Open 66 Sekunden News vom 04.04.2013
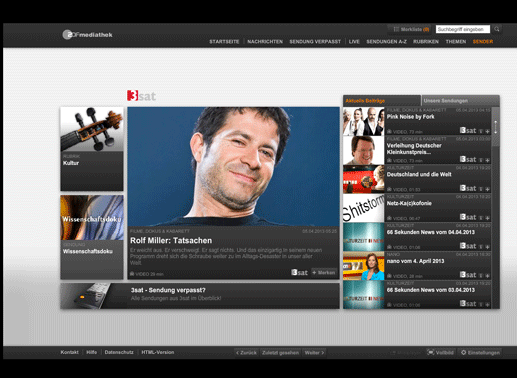 [x=417, y=237]
